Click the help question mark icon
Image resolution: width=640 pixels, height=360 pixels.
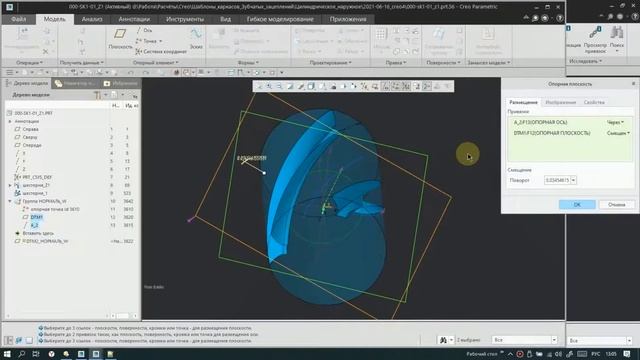click(x=560, y=18)
